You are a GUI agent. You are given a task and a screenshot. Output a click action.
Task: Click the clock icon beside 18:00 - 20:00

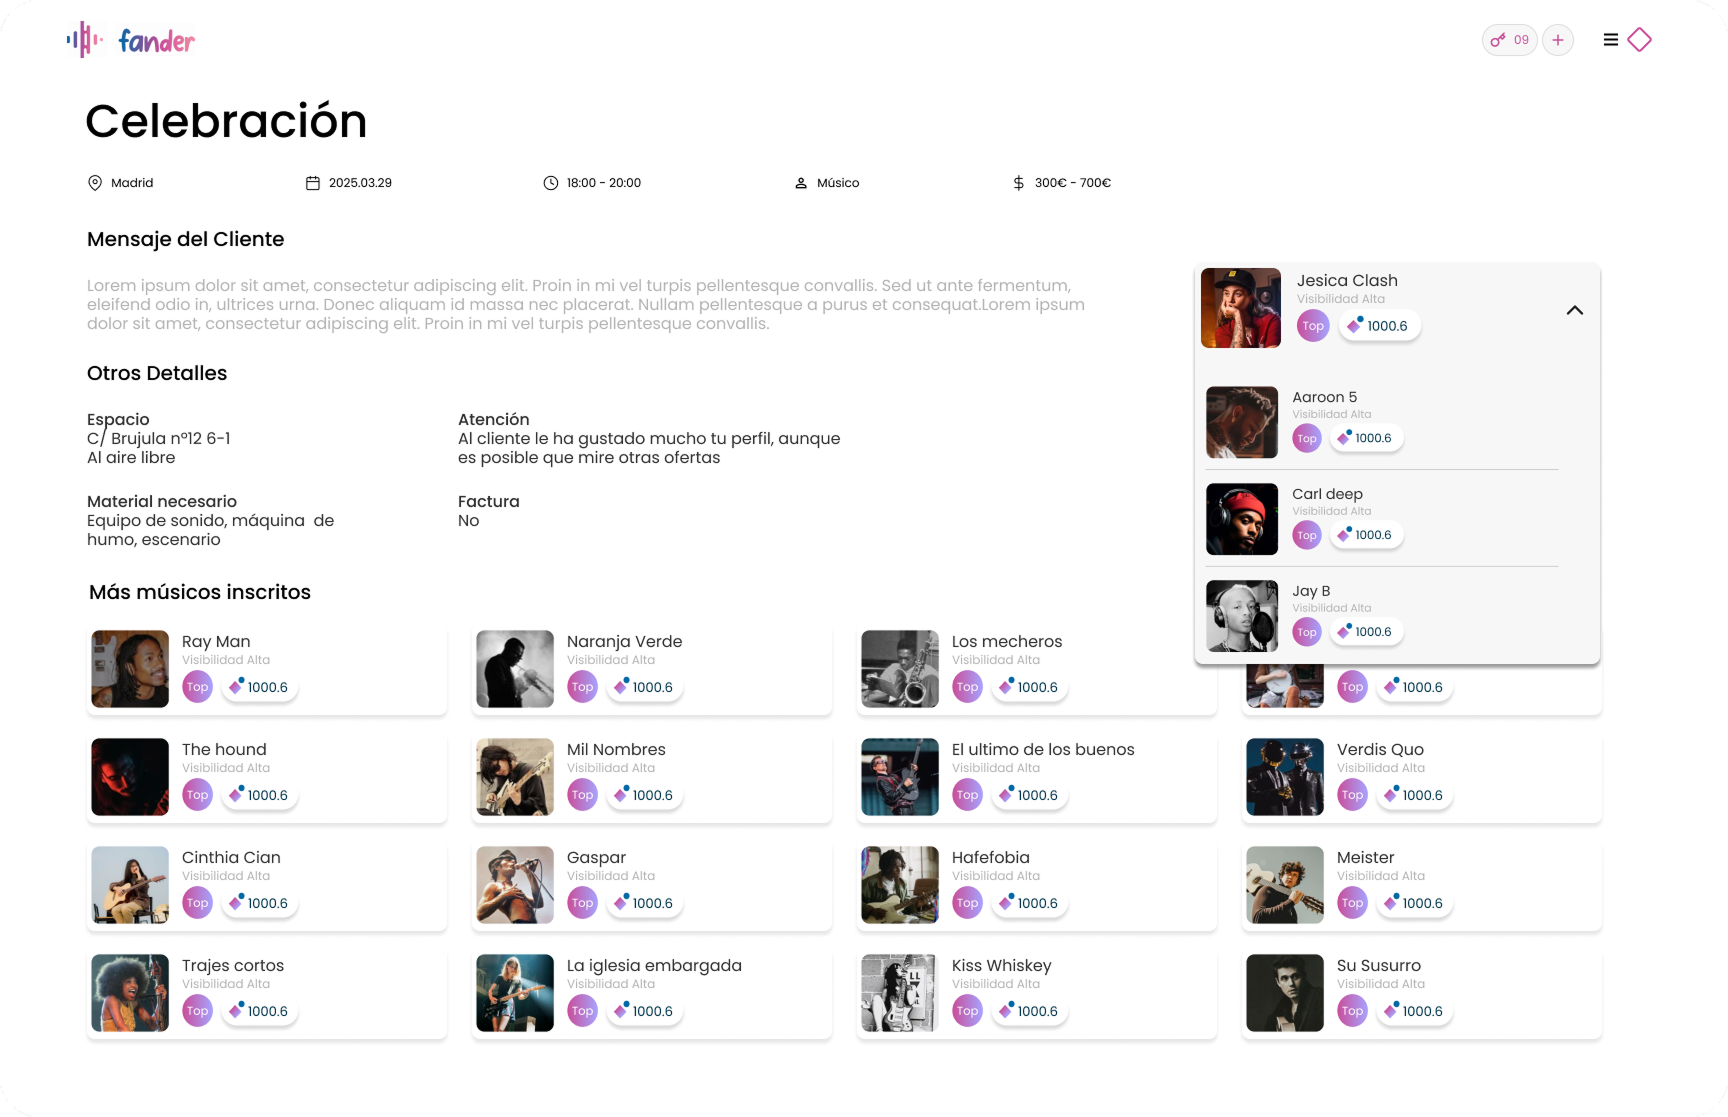click(x=551, y=183)
